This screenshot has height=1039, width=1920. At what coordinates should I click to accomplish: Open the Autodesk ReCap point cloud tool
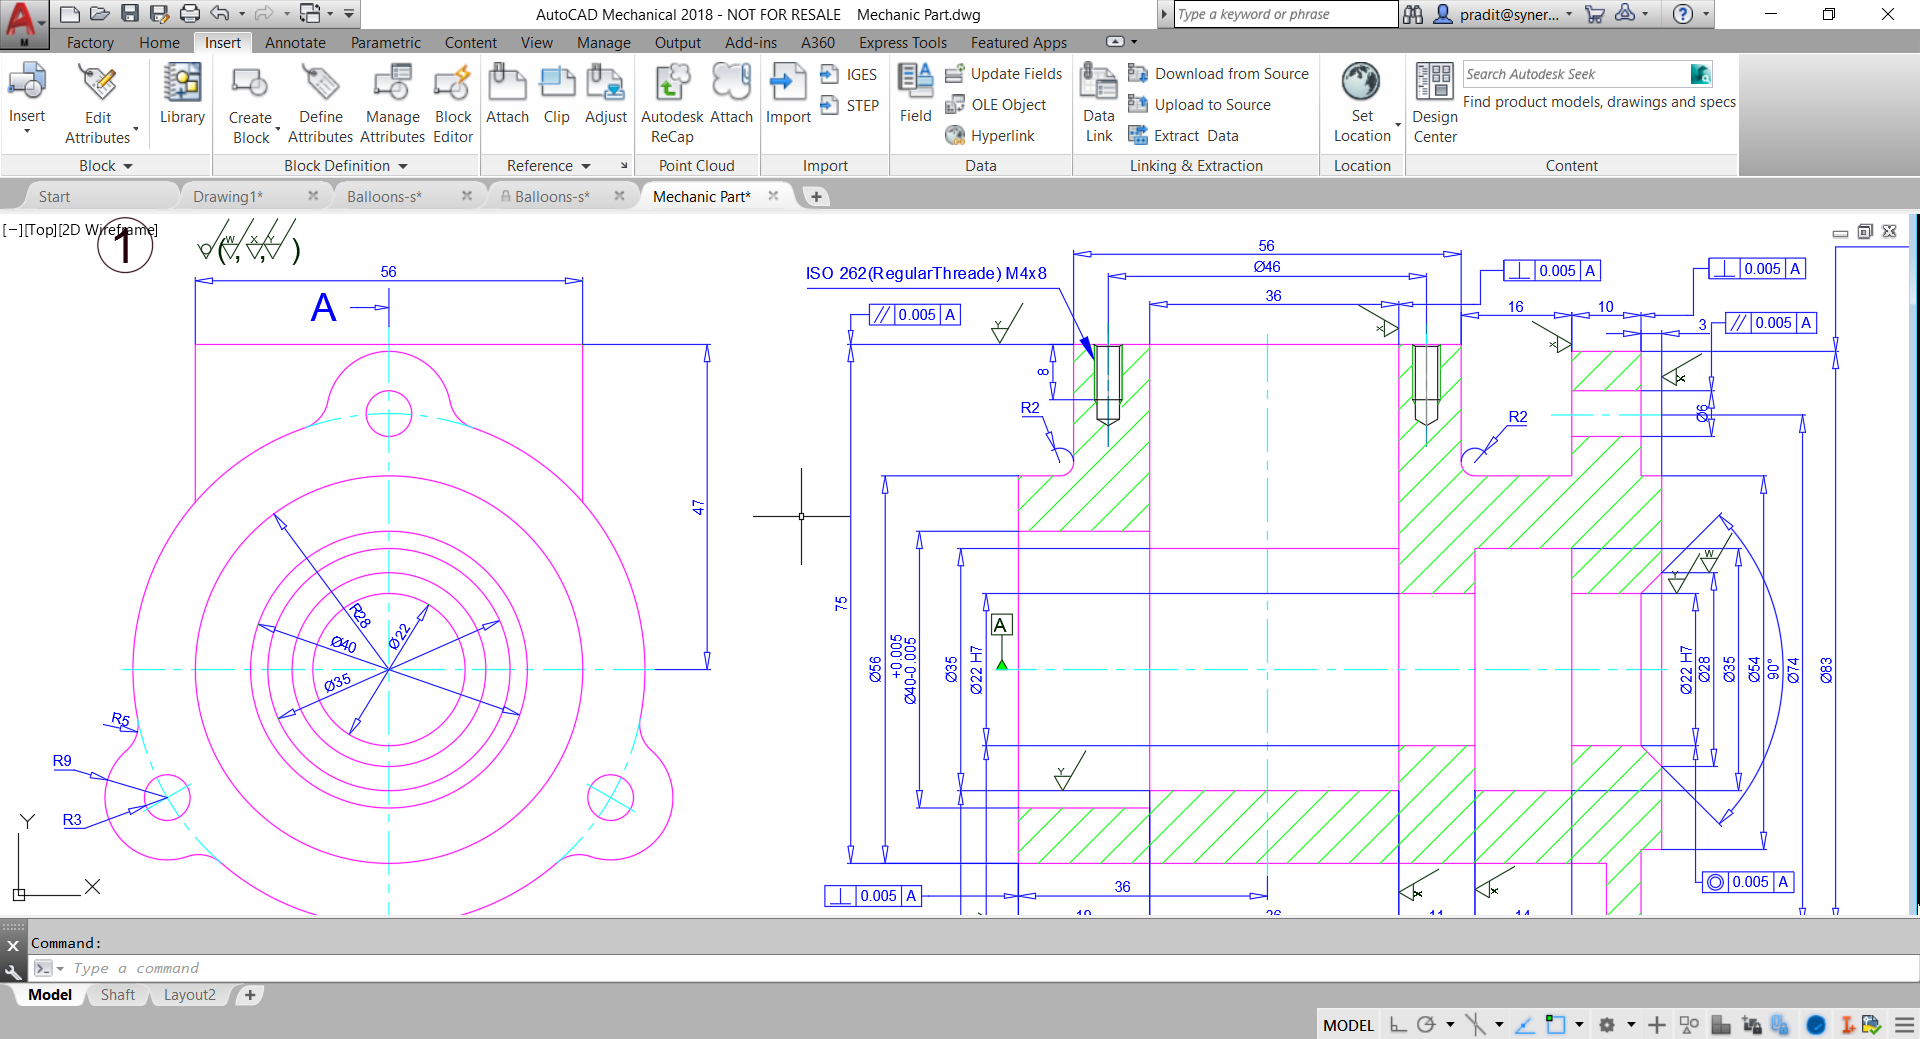point(671,95)
